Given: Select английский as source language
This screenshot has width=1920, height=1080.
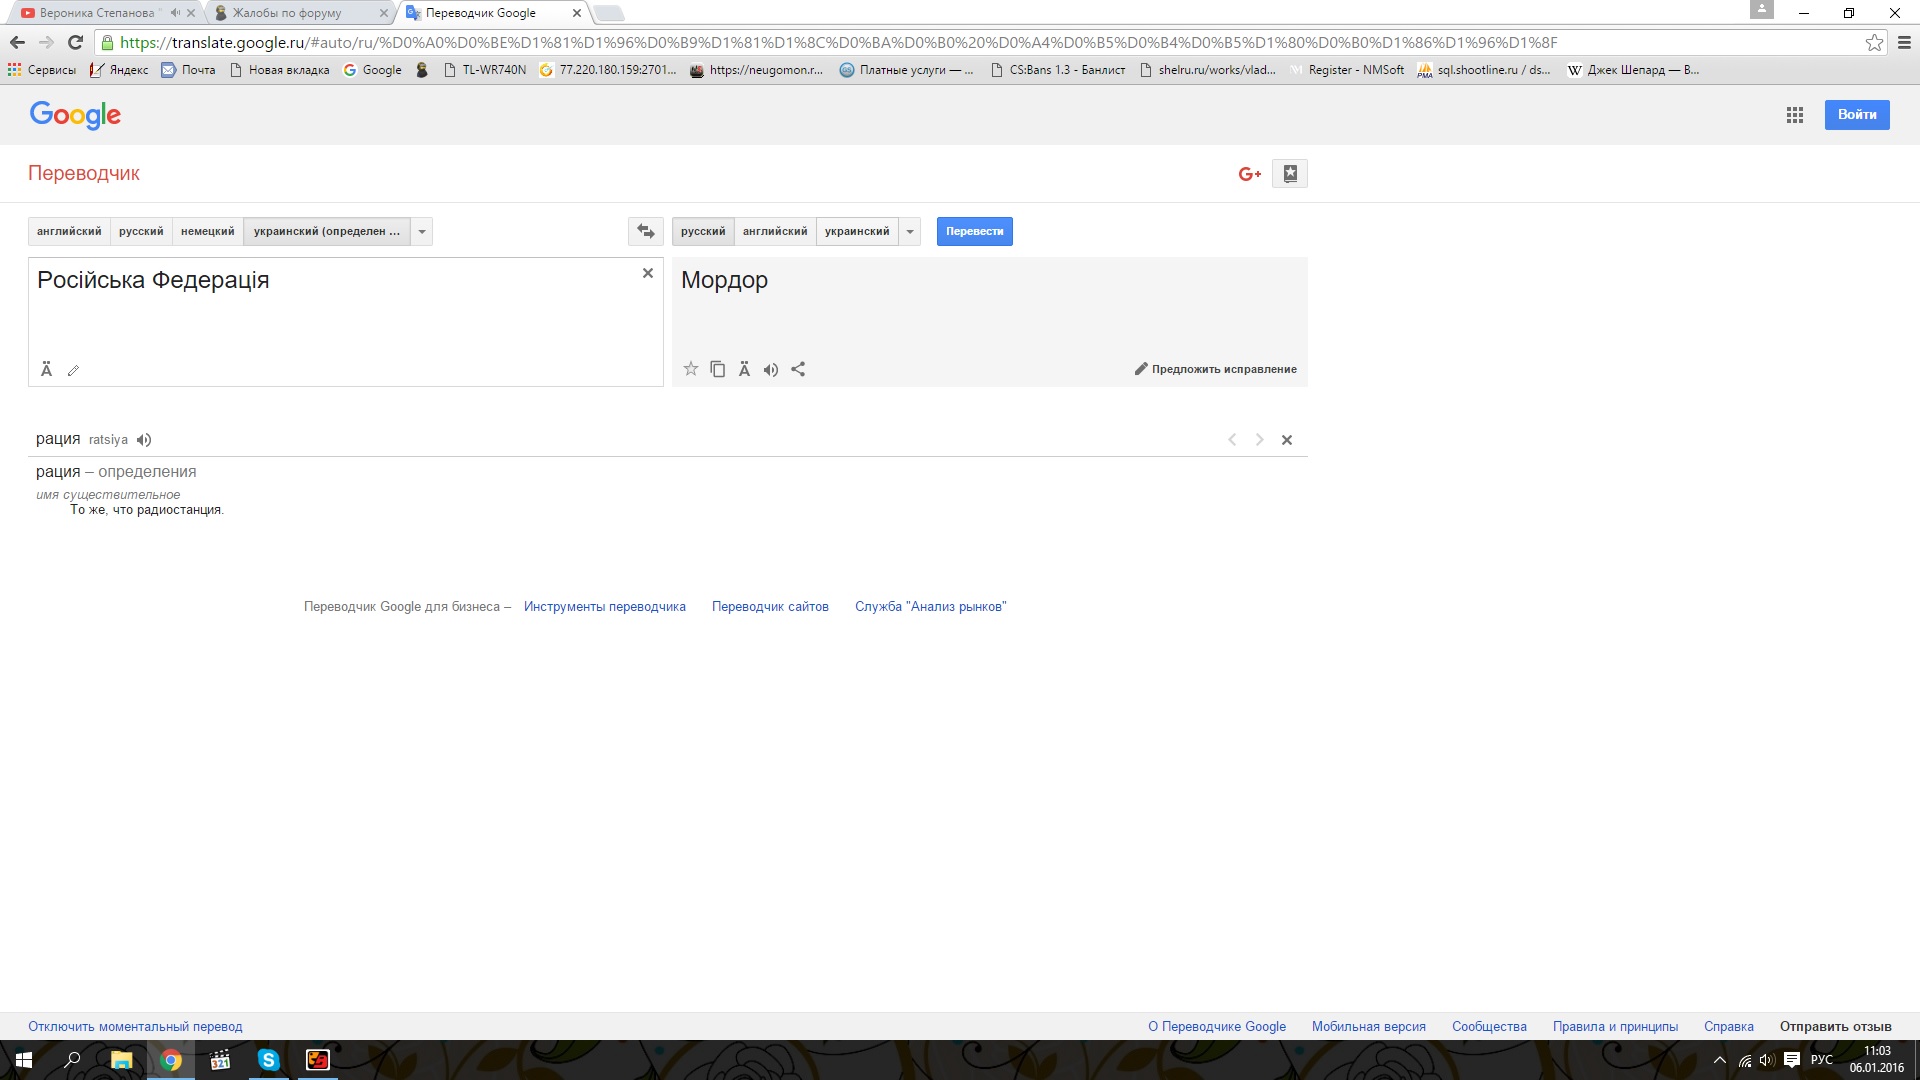Looking at the screenshot, I should click(69, 231).
